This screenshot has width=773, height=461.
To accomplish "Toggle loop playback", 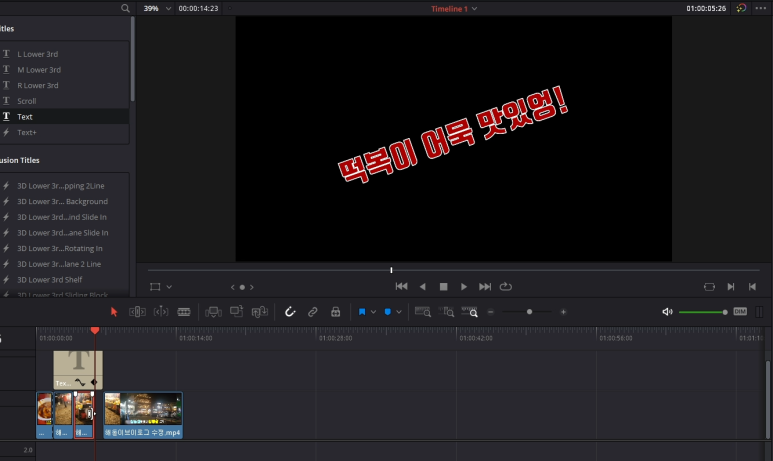I will tap(506, 286).
